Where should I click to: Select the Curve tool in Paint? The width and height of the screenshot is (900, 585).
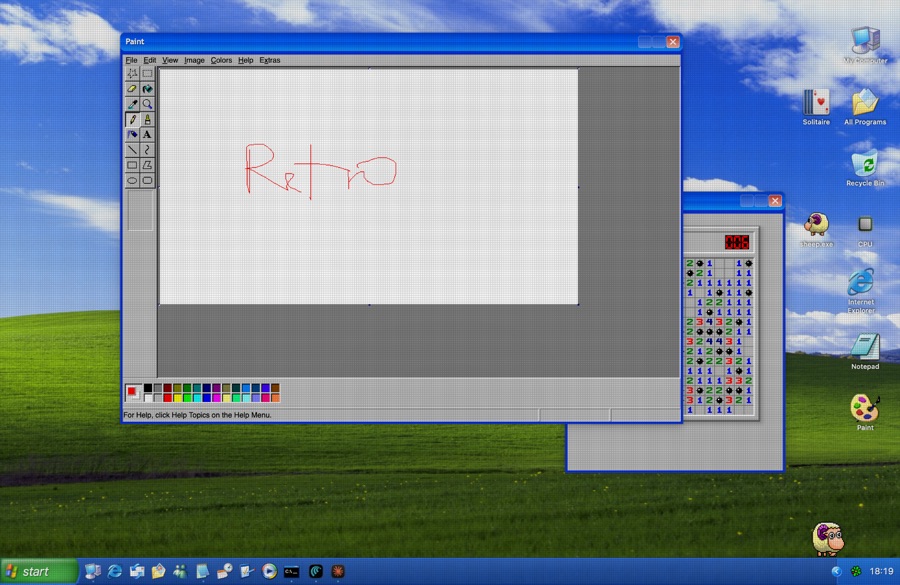pyautogui.click(x=148, y=150)
